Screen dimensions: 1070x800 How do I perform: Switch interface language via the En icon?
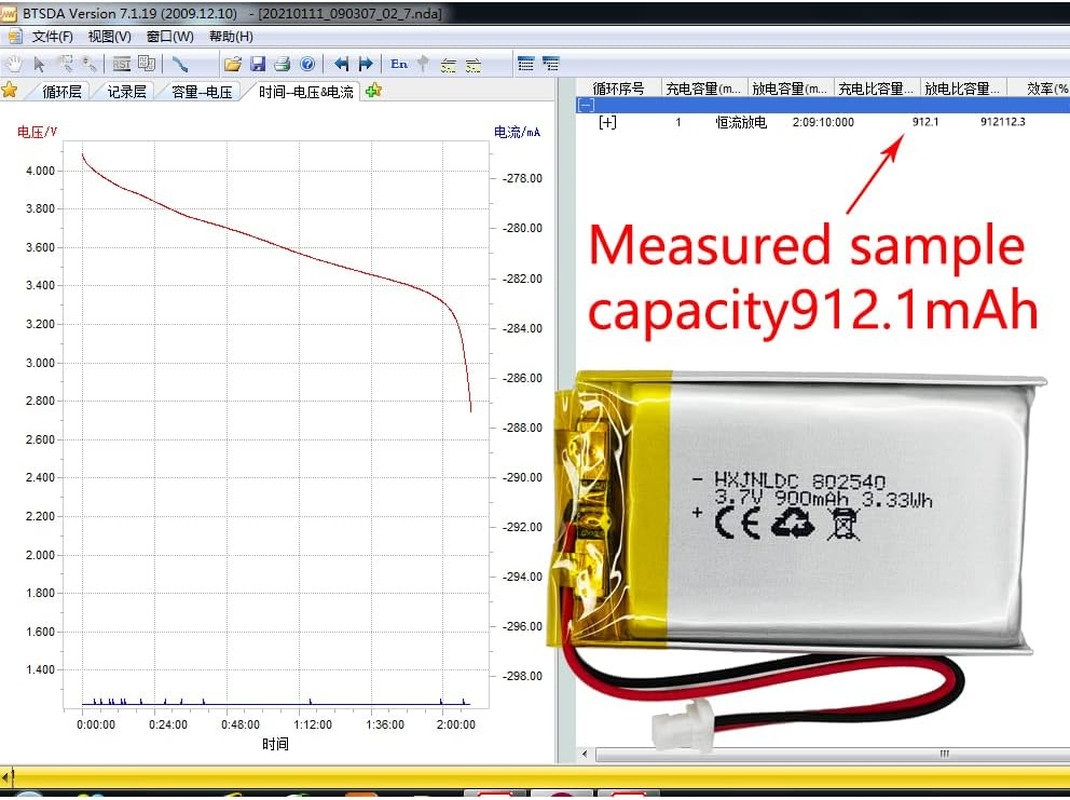pos(399,62)
